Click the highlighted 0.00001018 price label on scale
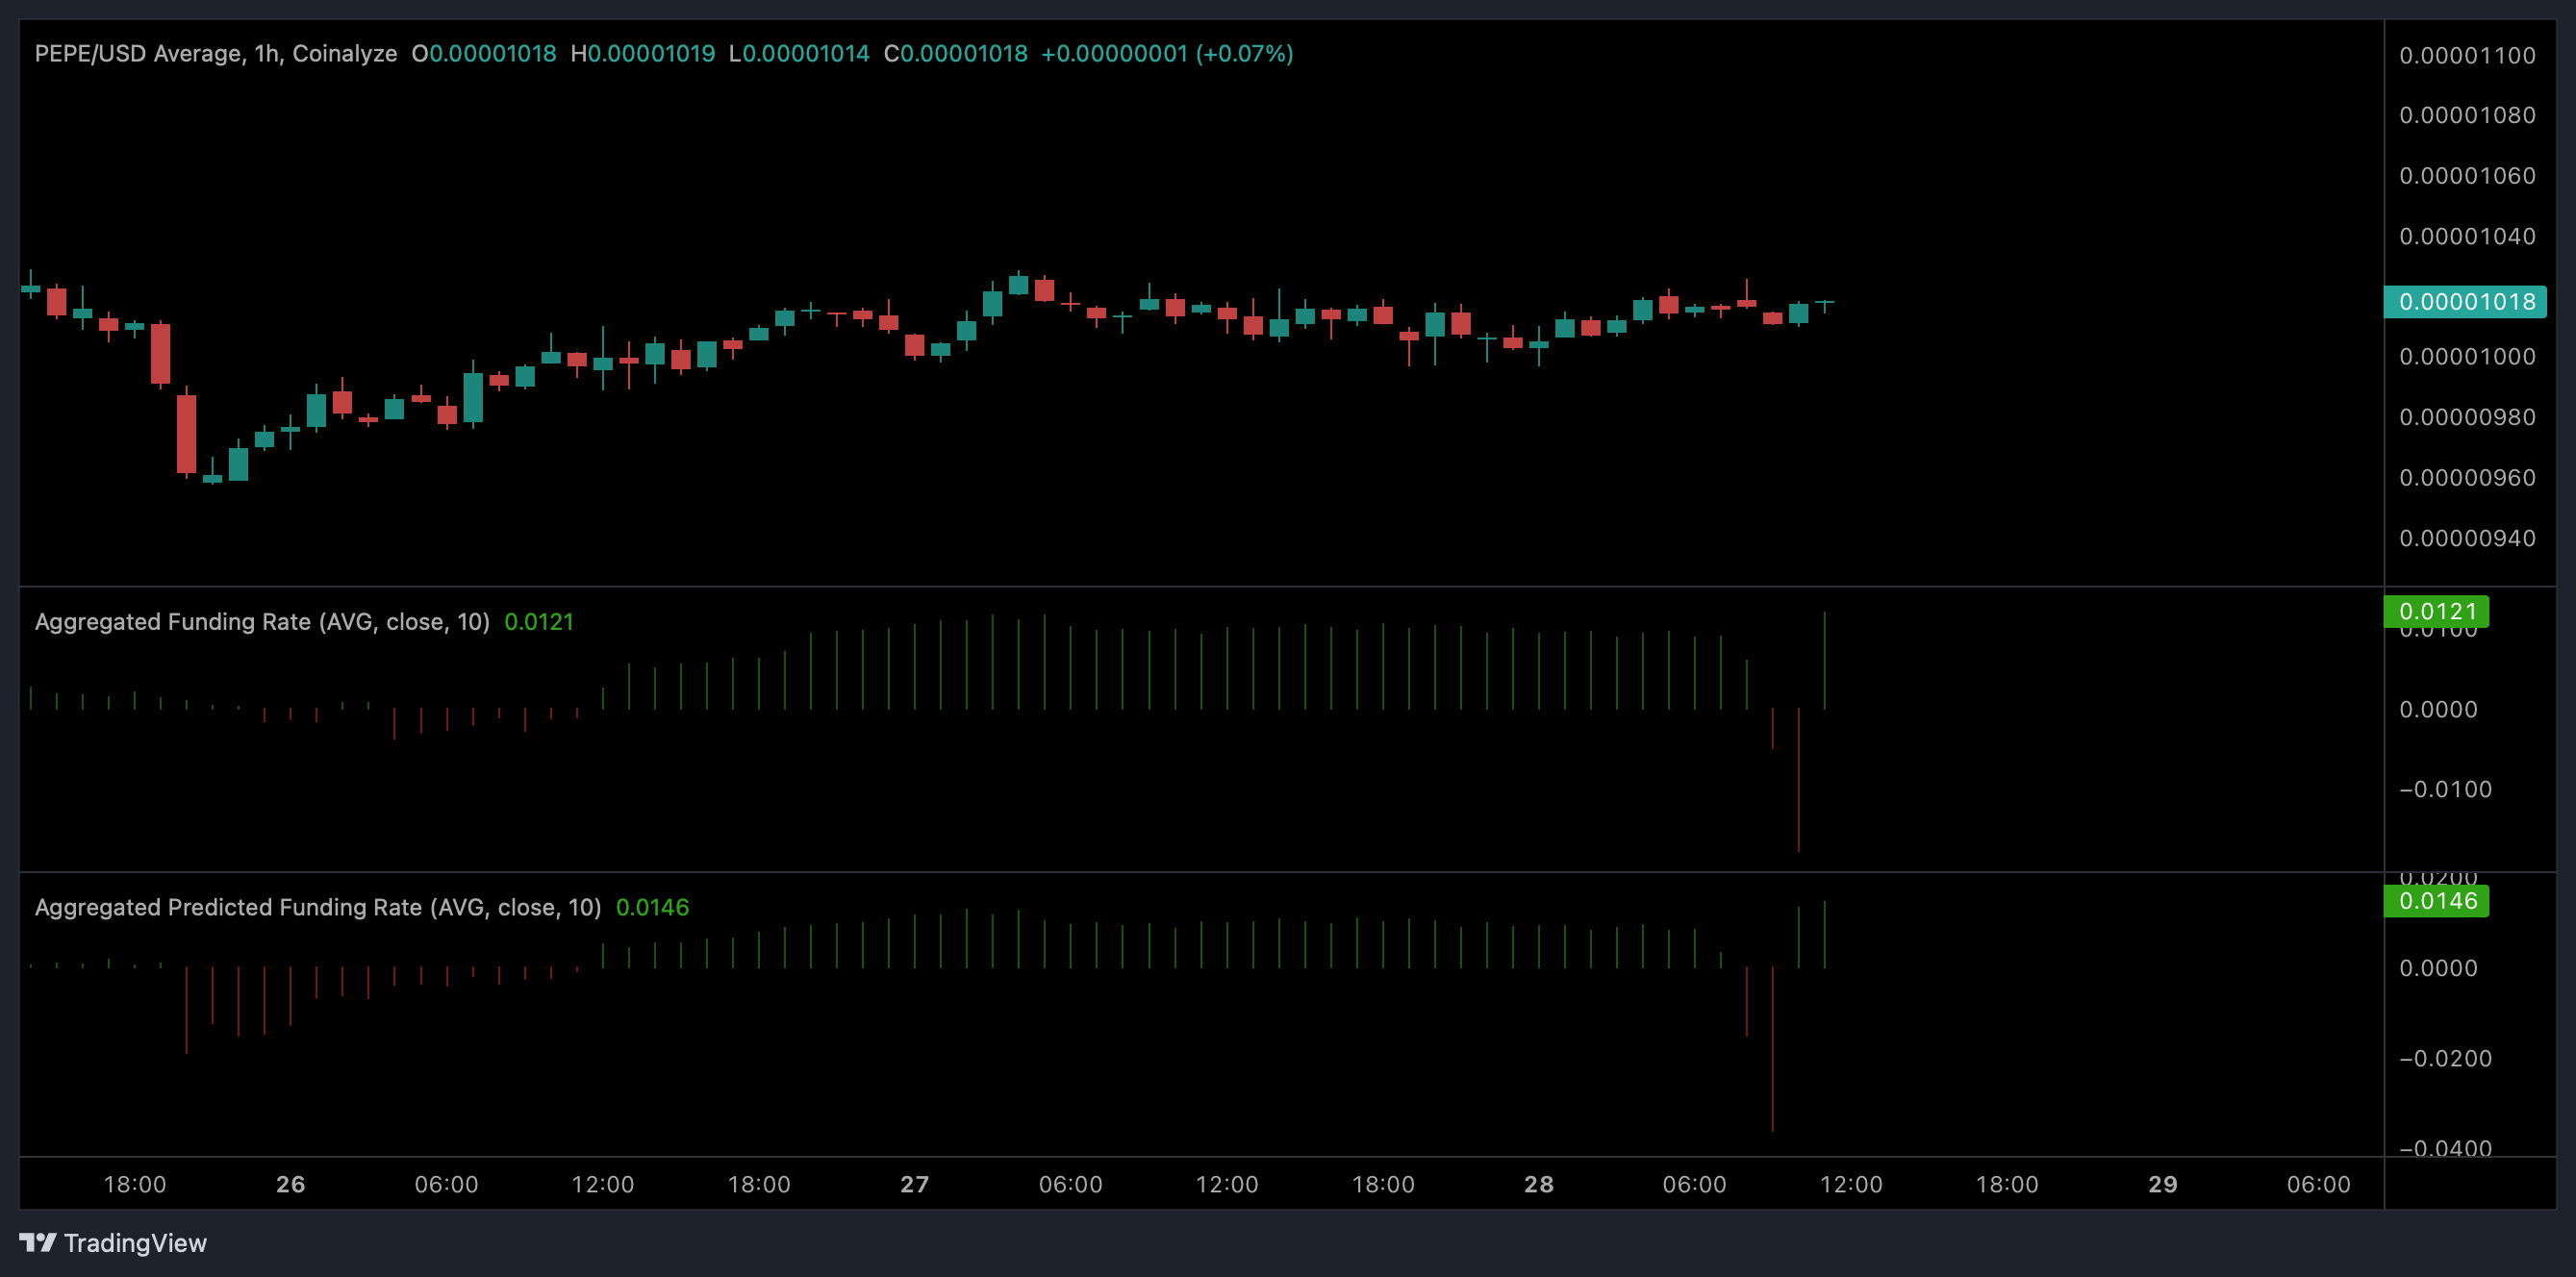Screen dimensions: 2576x1277 [x=2466, y=301]
